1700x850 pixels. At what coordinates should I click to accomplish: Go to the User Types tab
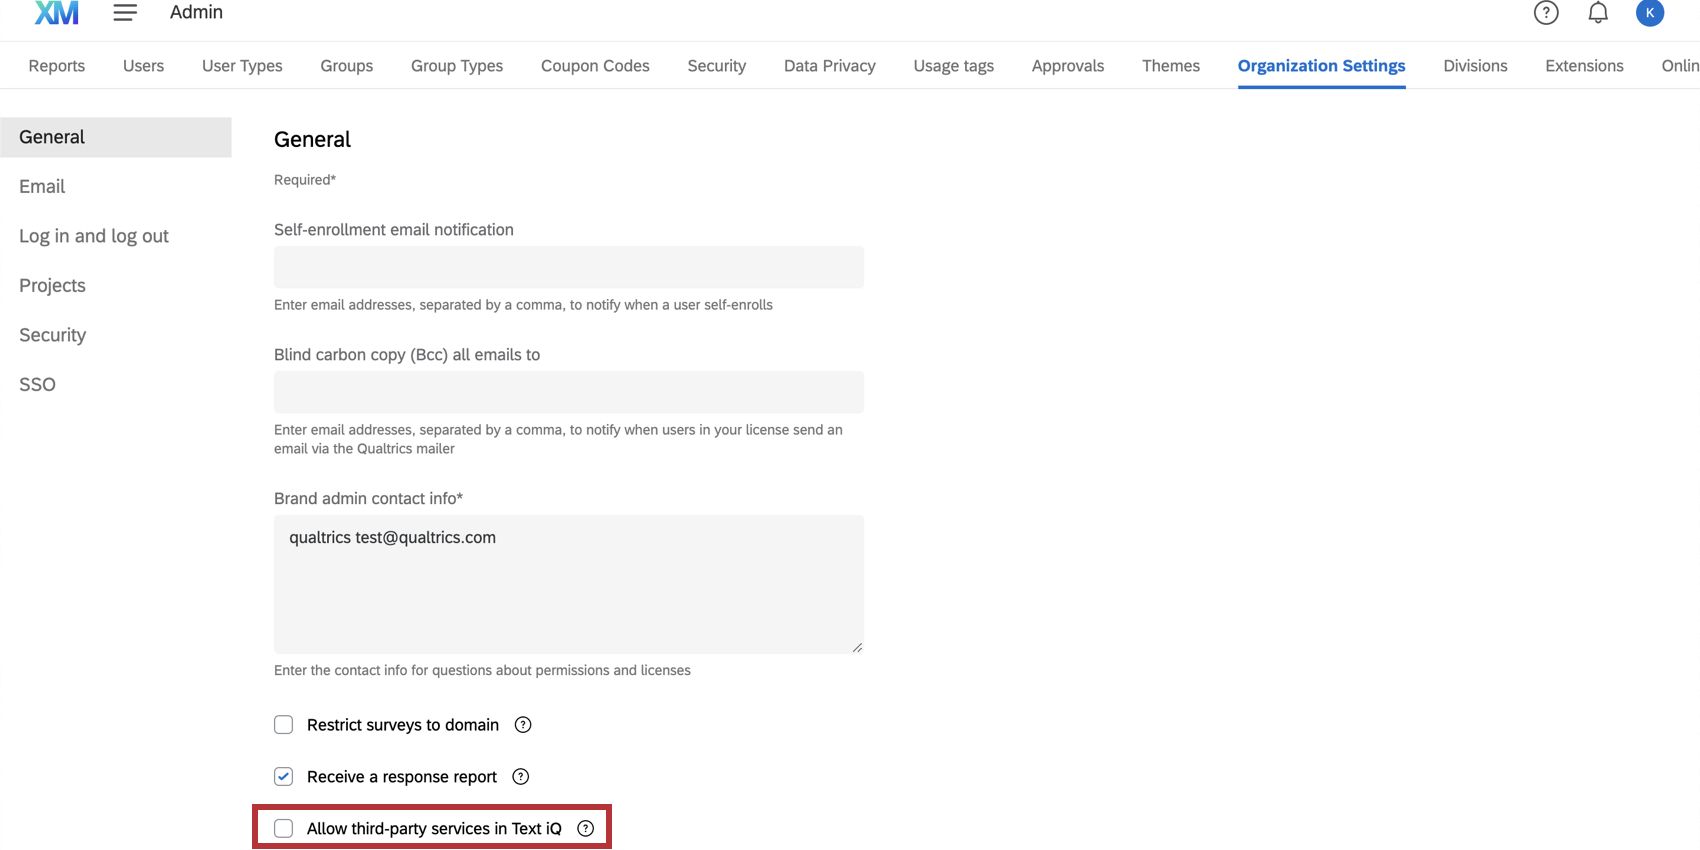[242, 66]
